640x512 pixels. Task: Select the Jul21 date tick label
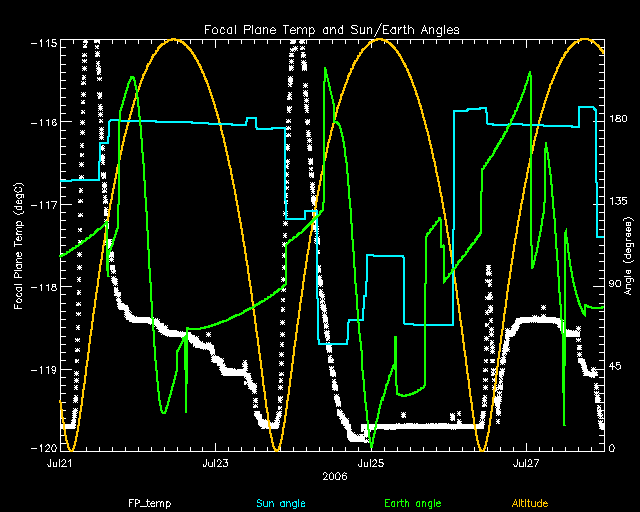point(60,464)
